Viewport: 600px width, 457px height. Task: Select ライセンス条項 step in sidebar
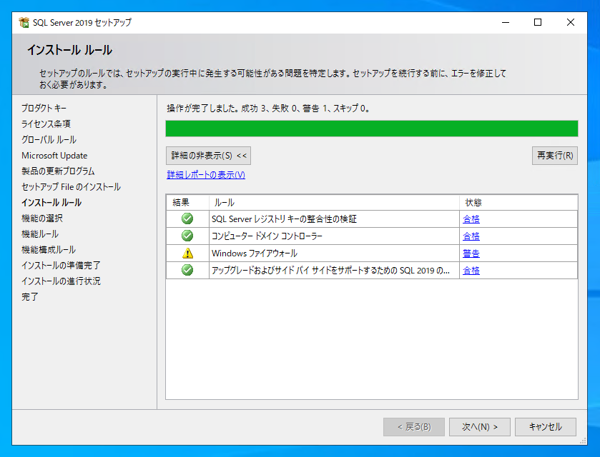(46, 124)
